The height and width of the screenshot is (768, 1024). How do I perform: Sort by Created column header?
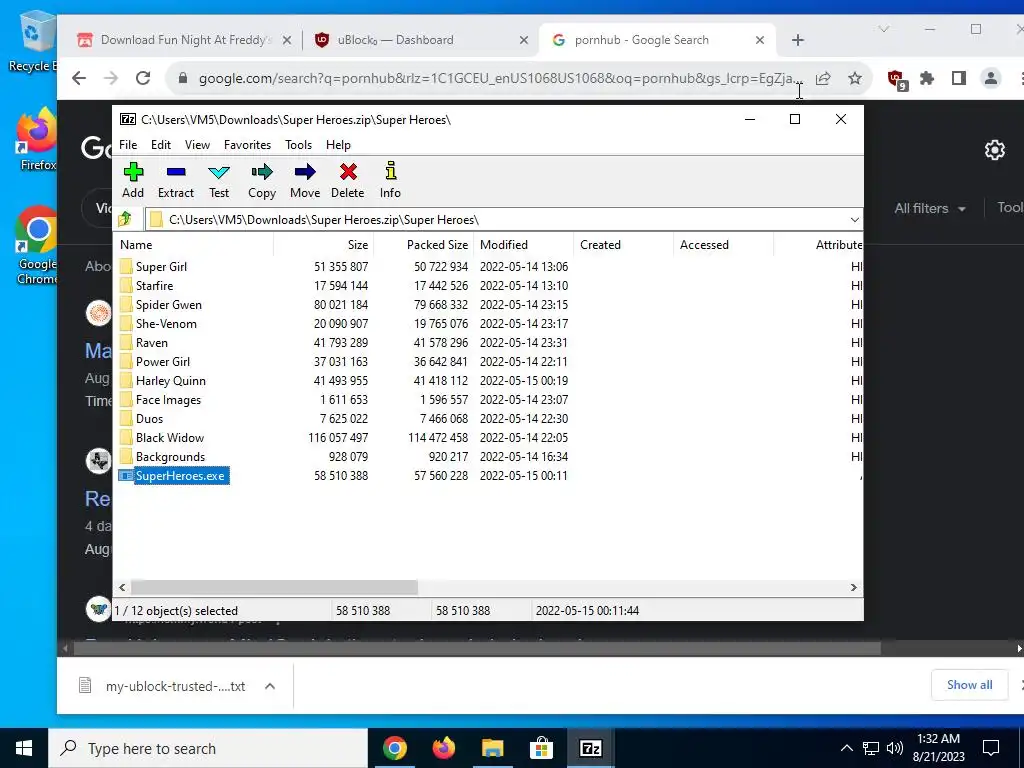pos(624,245)
